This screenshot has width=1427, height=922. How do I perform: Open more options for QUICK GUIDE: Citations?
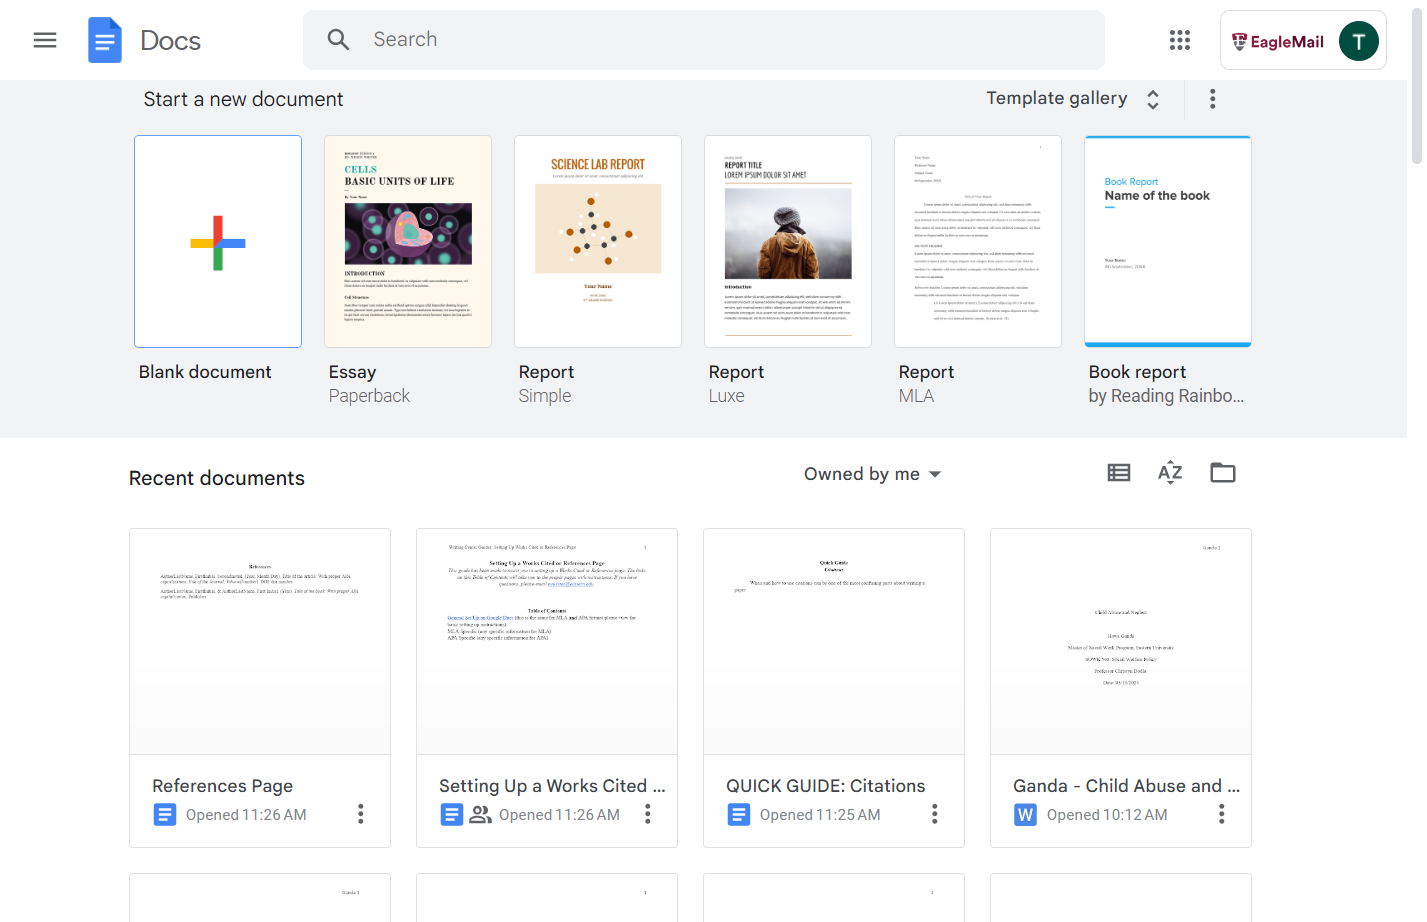point(935,814)
